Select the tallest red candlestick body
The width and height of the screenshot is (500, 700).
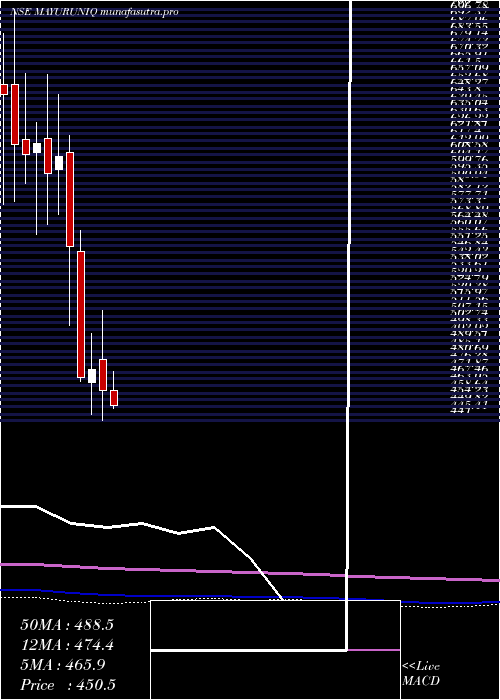(81, 315)
